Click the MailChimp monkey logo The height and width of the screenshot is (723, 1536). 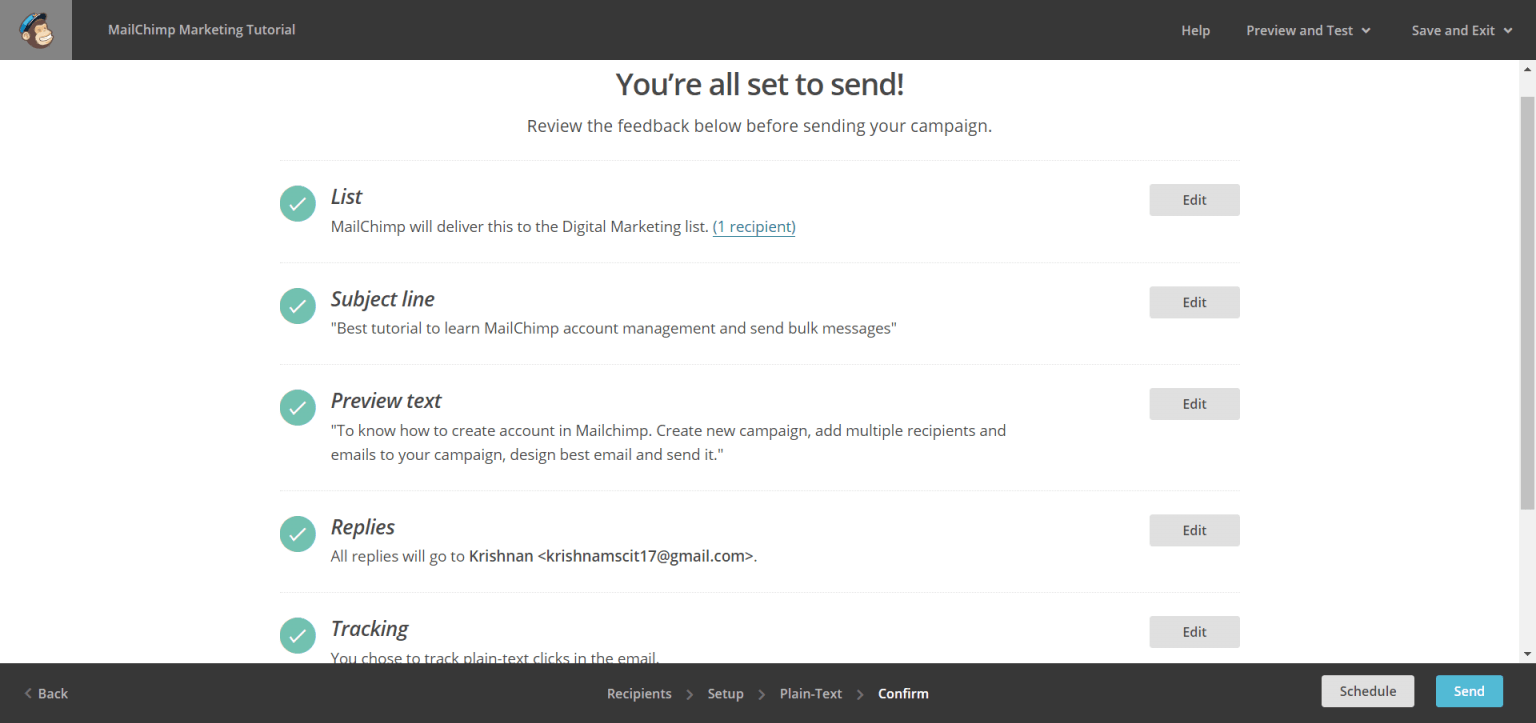pos(36,30)
